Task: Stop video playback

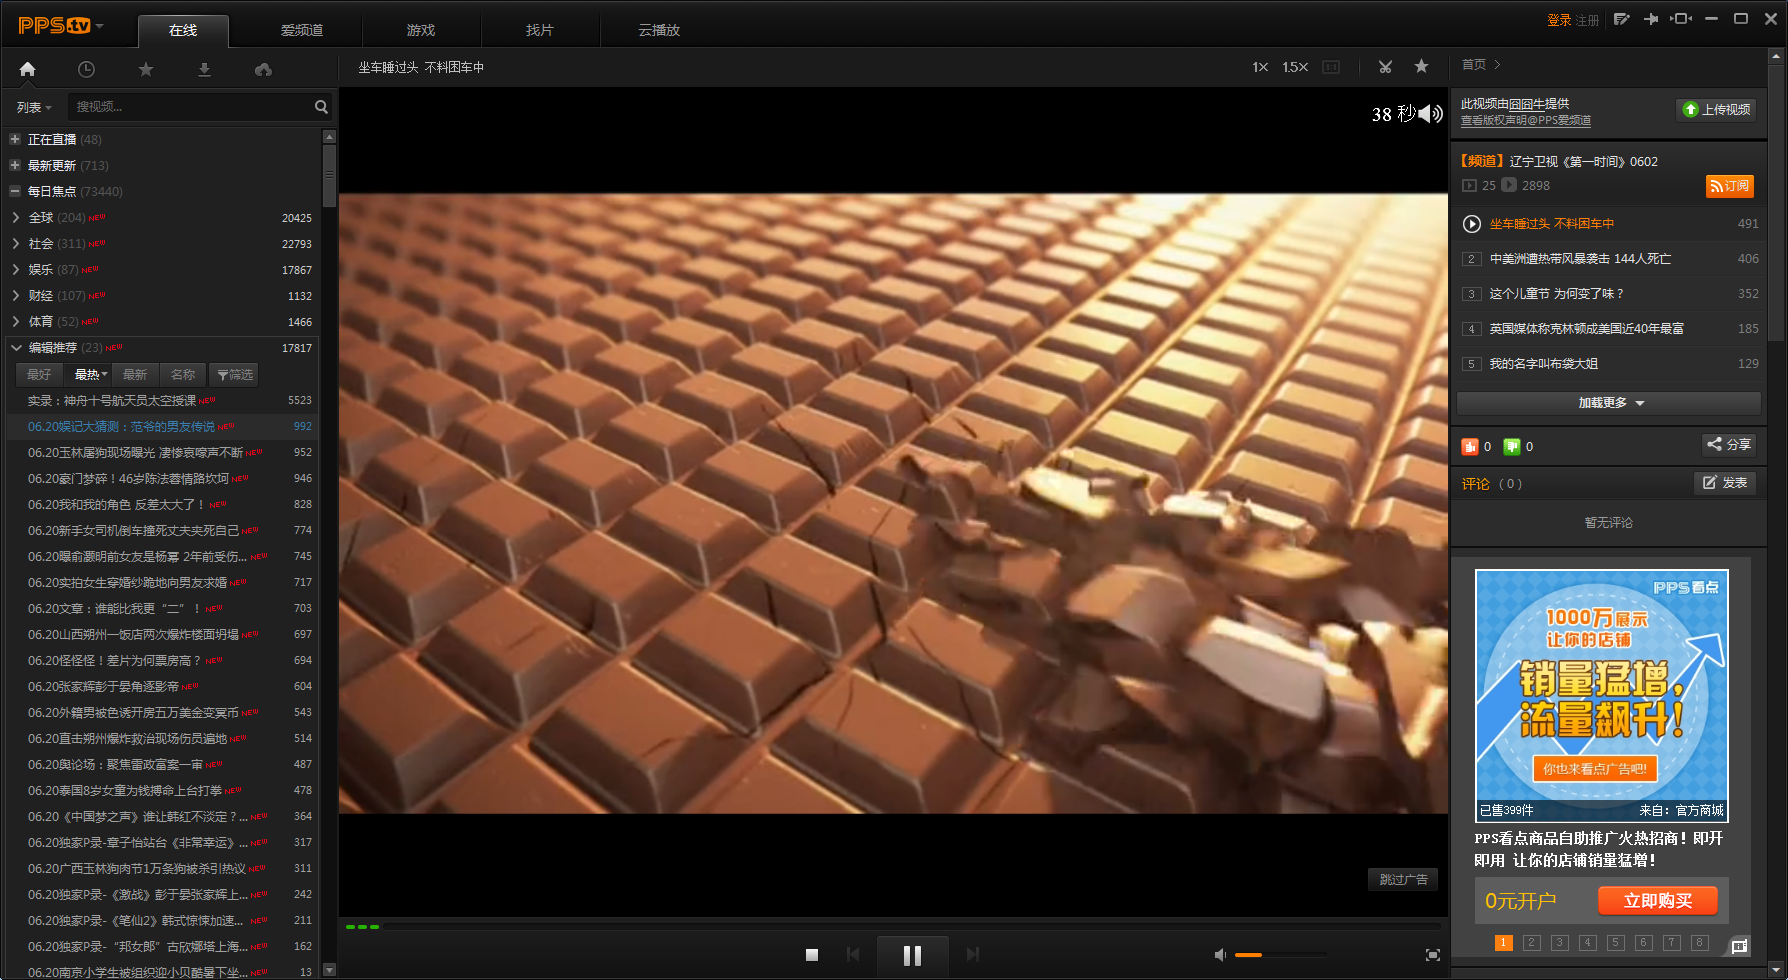Action: (x=812, y=955)
